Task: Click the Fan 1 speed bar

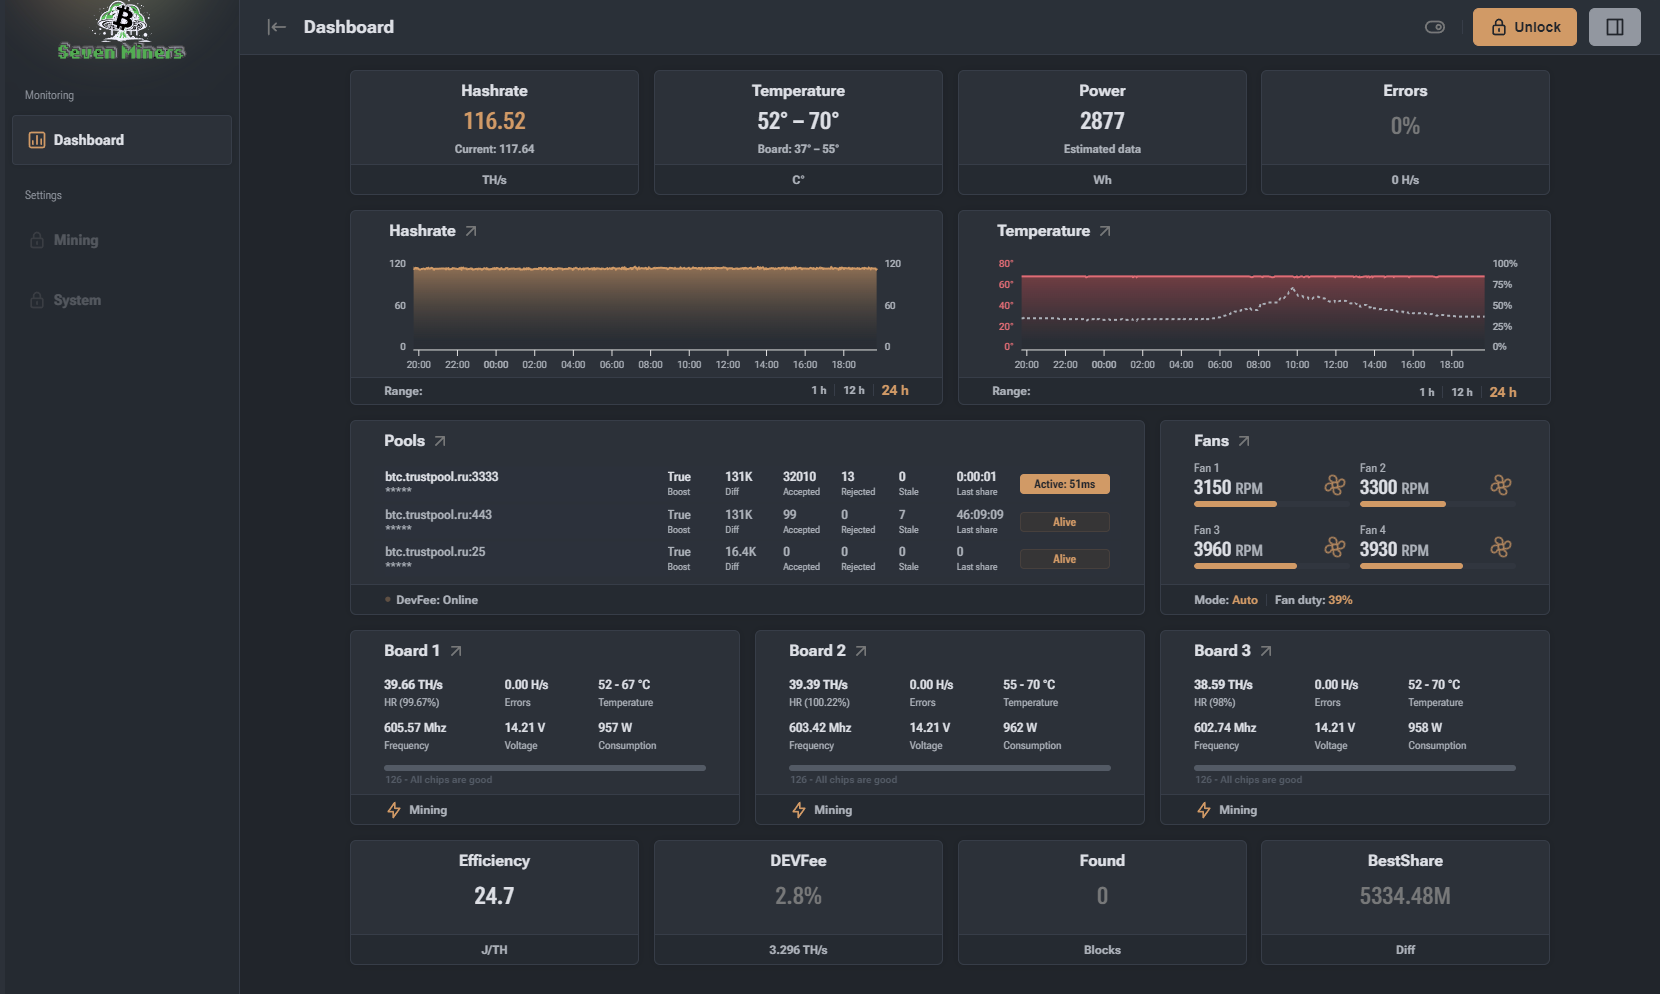Action: [1235, 504]
